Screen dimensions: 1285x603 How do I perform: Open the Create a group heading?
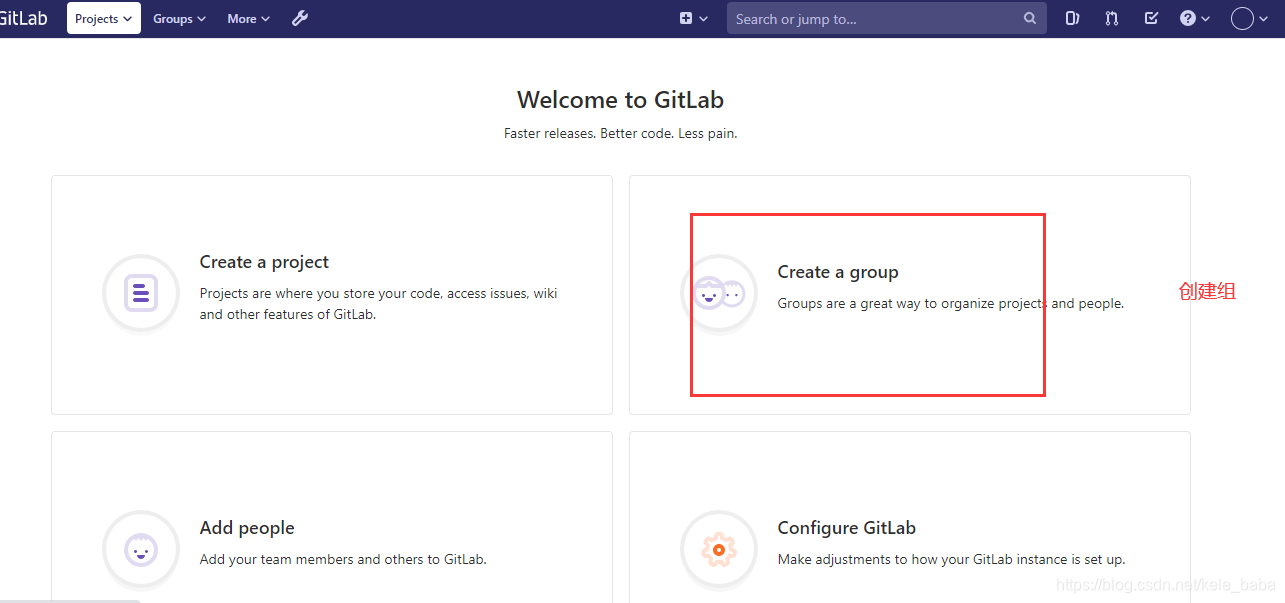[x=838, y=272]
